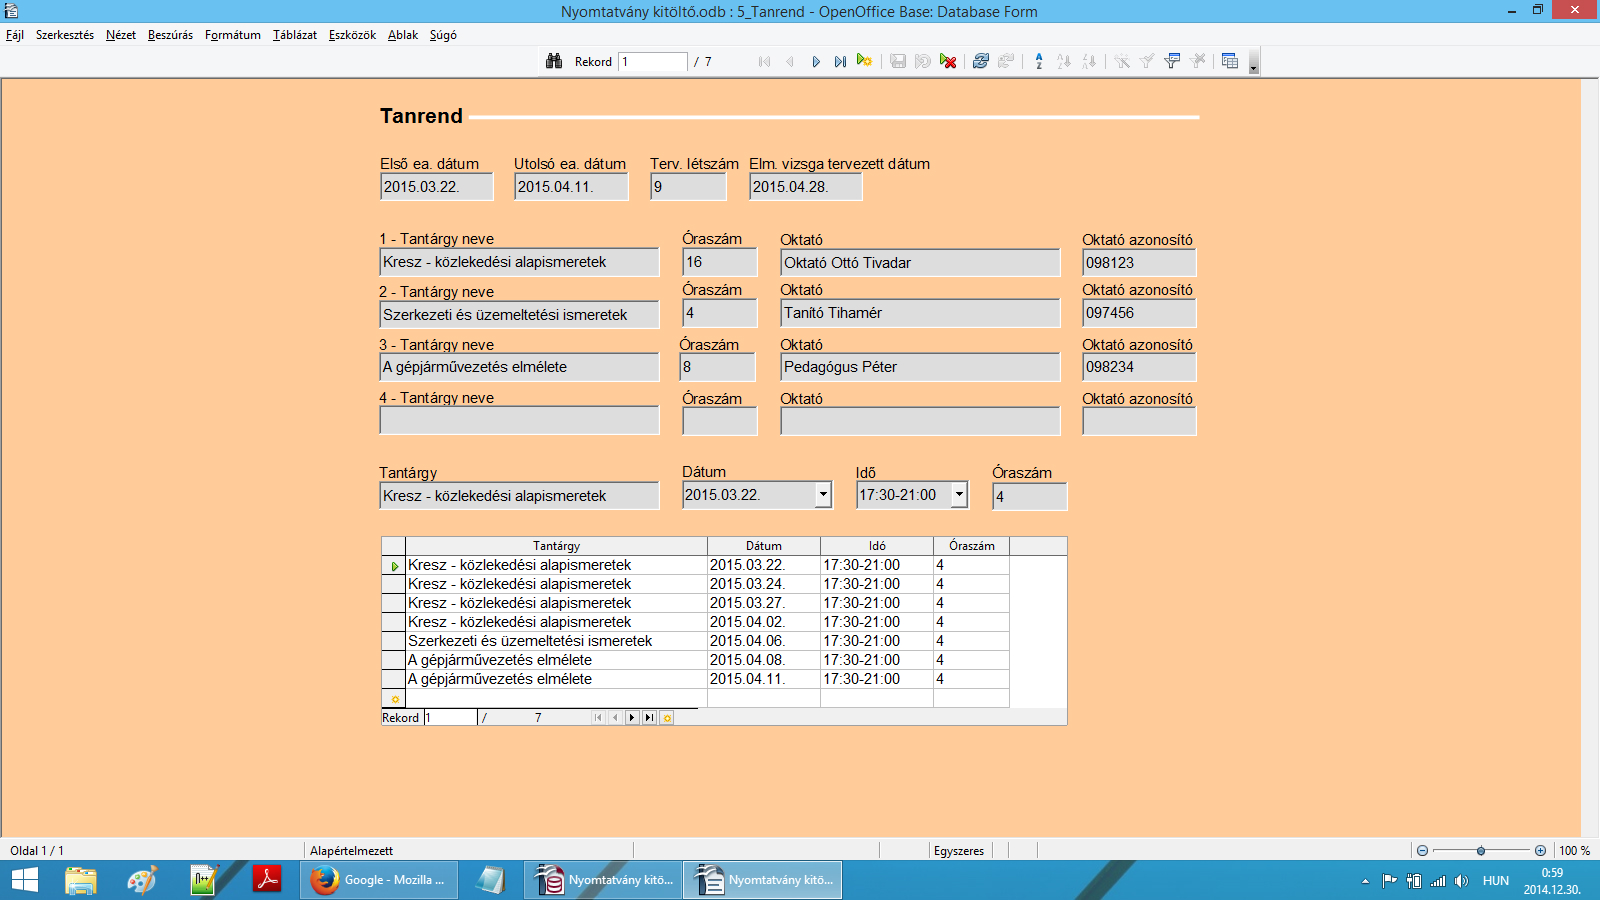
Task: Switch to Firefox Google window in taskbar
Action: (x=379, y=880)
